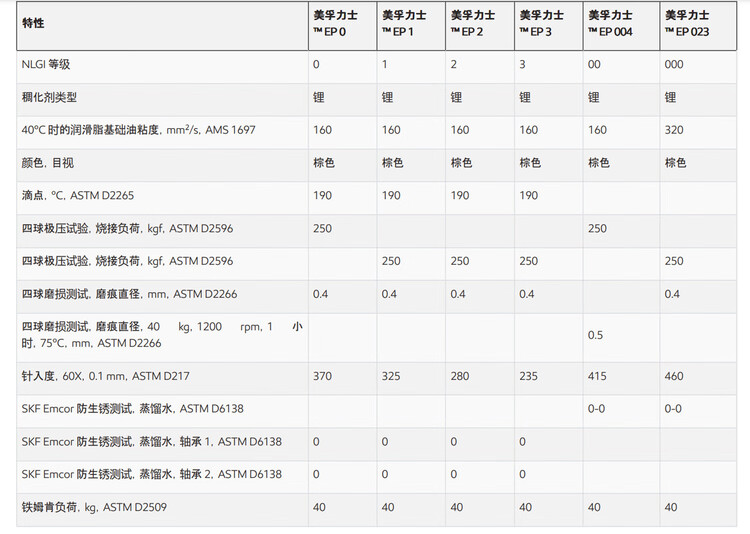Click weld load 250 for EP 004

pyautogui.click(x=597, y=228)
